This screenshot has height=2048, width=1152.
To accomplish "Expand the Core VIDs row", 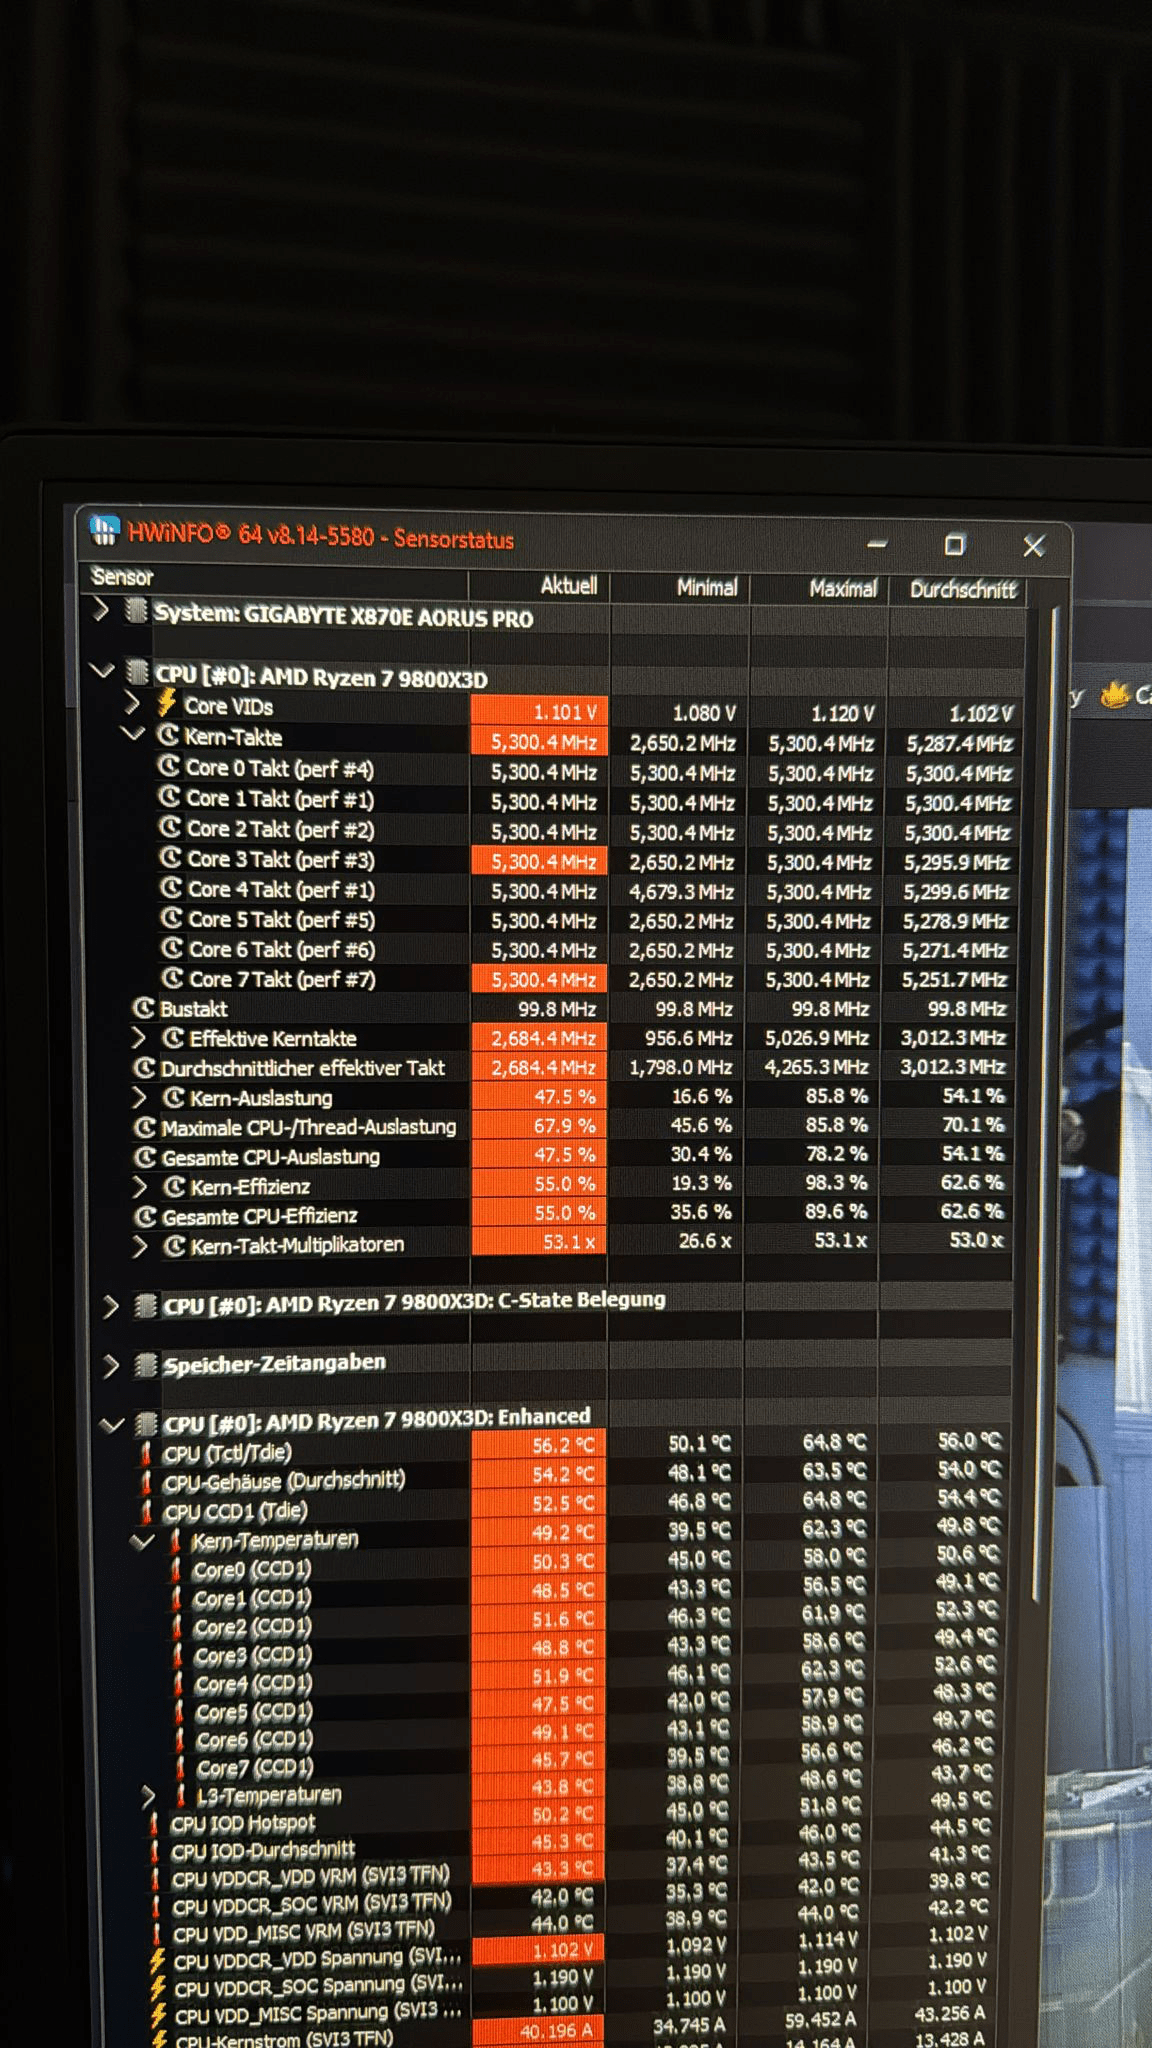I will tap(131, 703).
